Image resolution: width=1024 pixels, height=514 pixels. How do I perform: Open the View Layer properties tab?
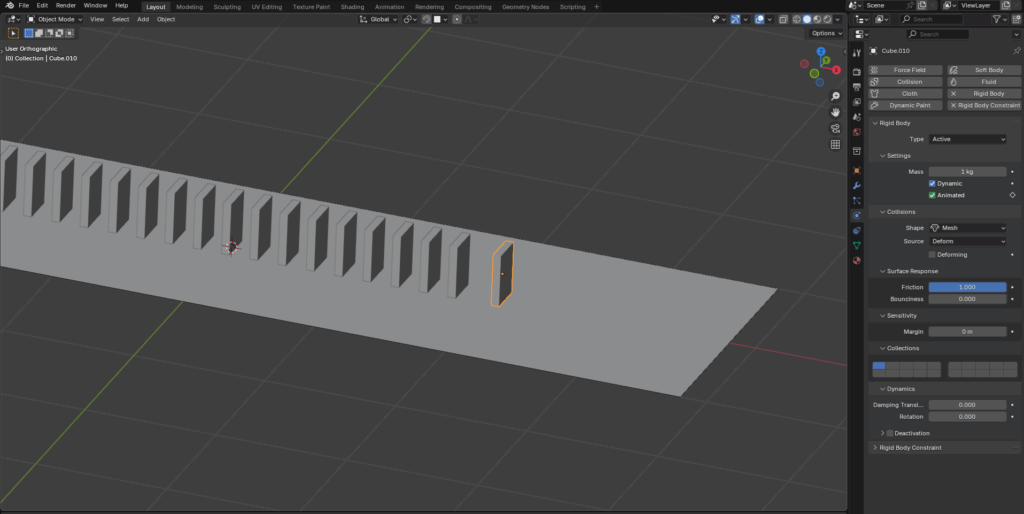click(857, 102)
